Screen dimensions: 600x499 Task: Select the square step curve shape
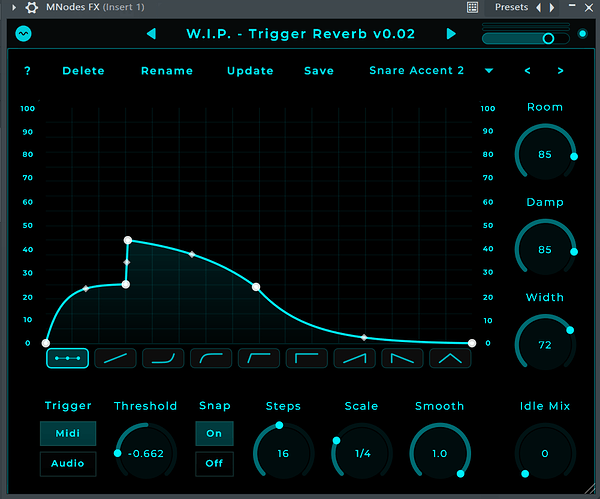point(307,358)
